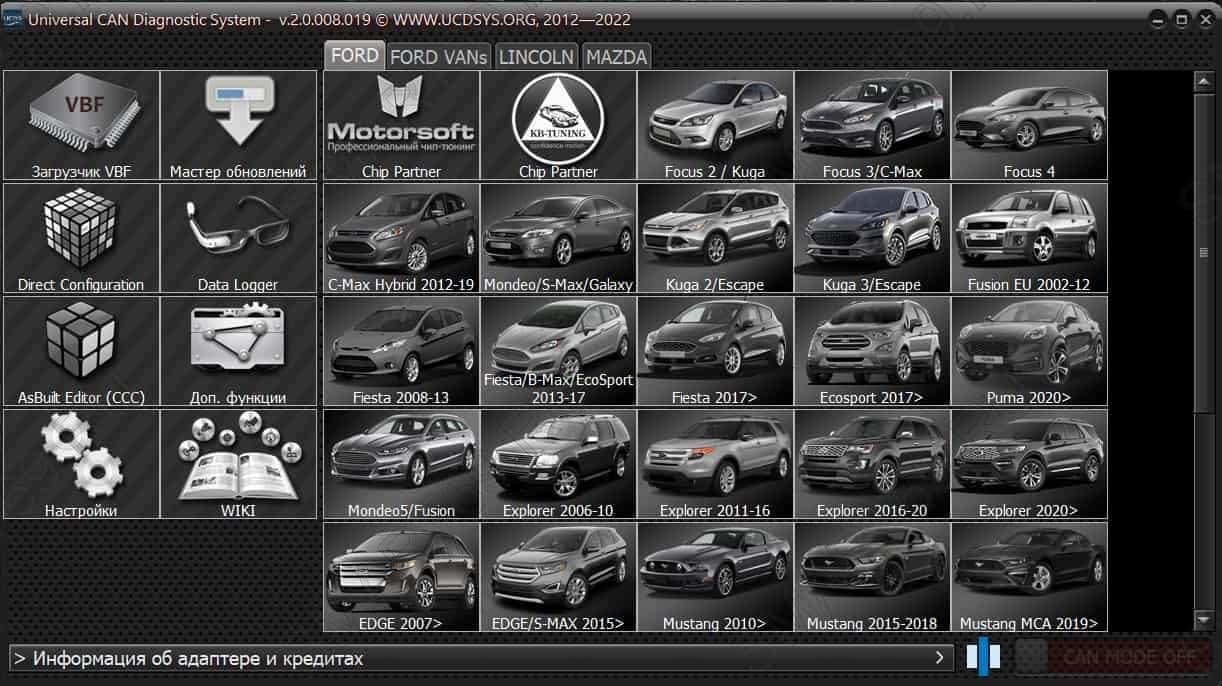Launch the update wizard (Мастер обновлений)
The image size is (1222, 686).
[238, 125]
